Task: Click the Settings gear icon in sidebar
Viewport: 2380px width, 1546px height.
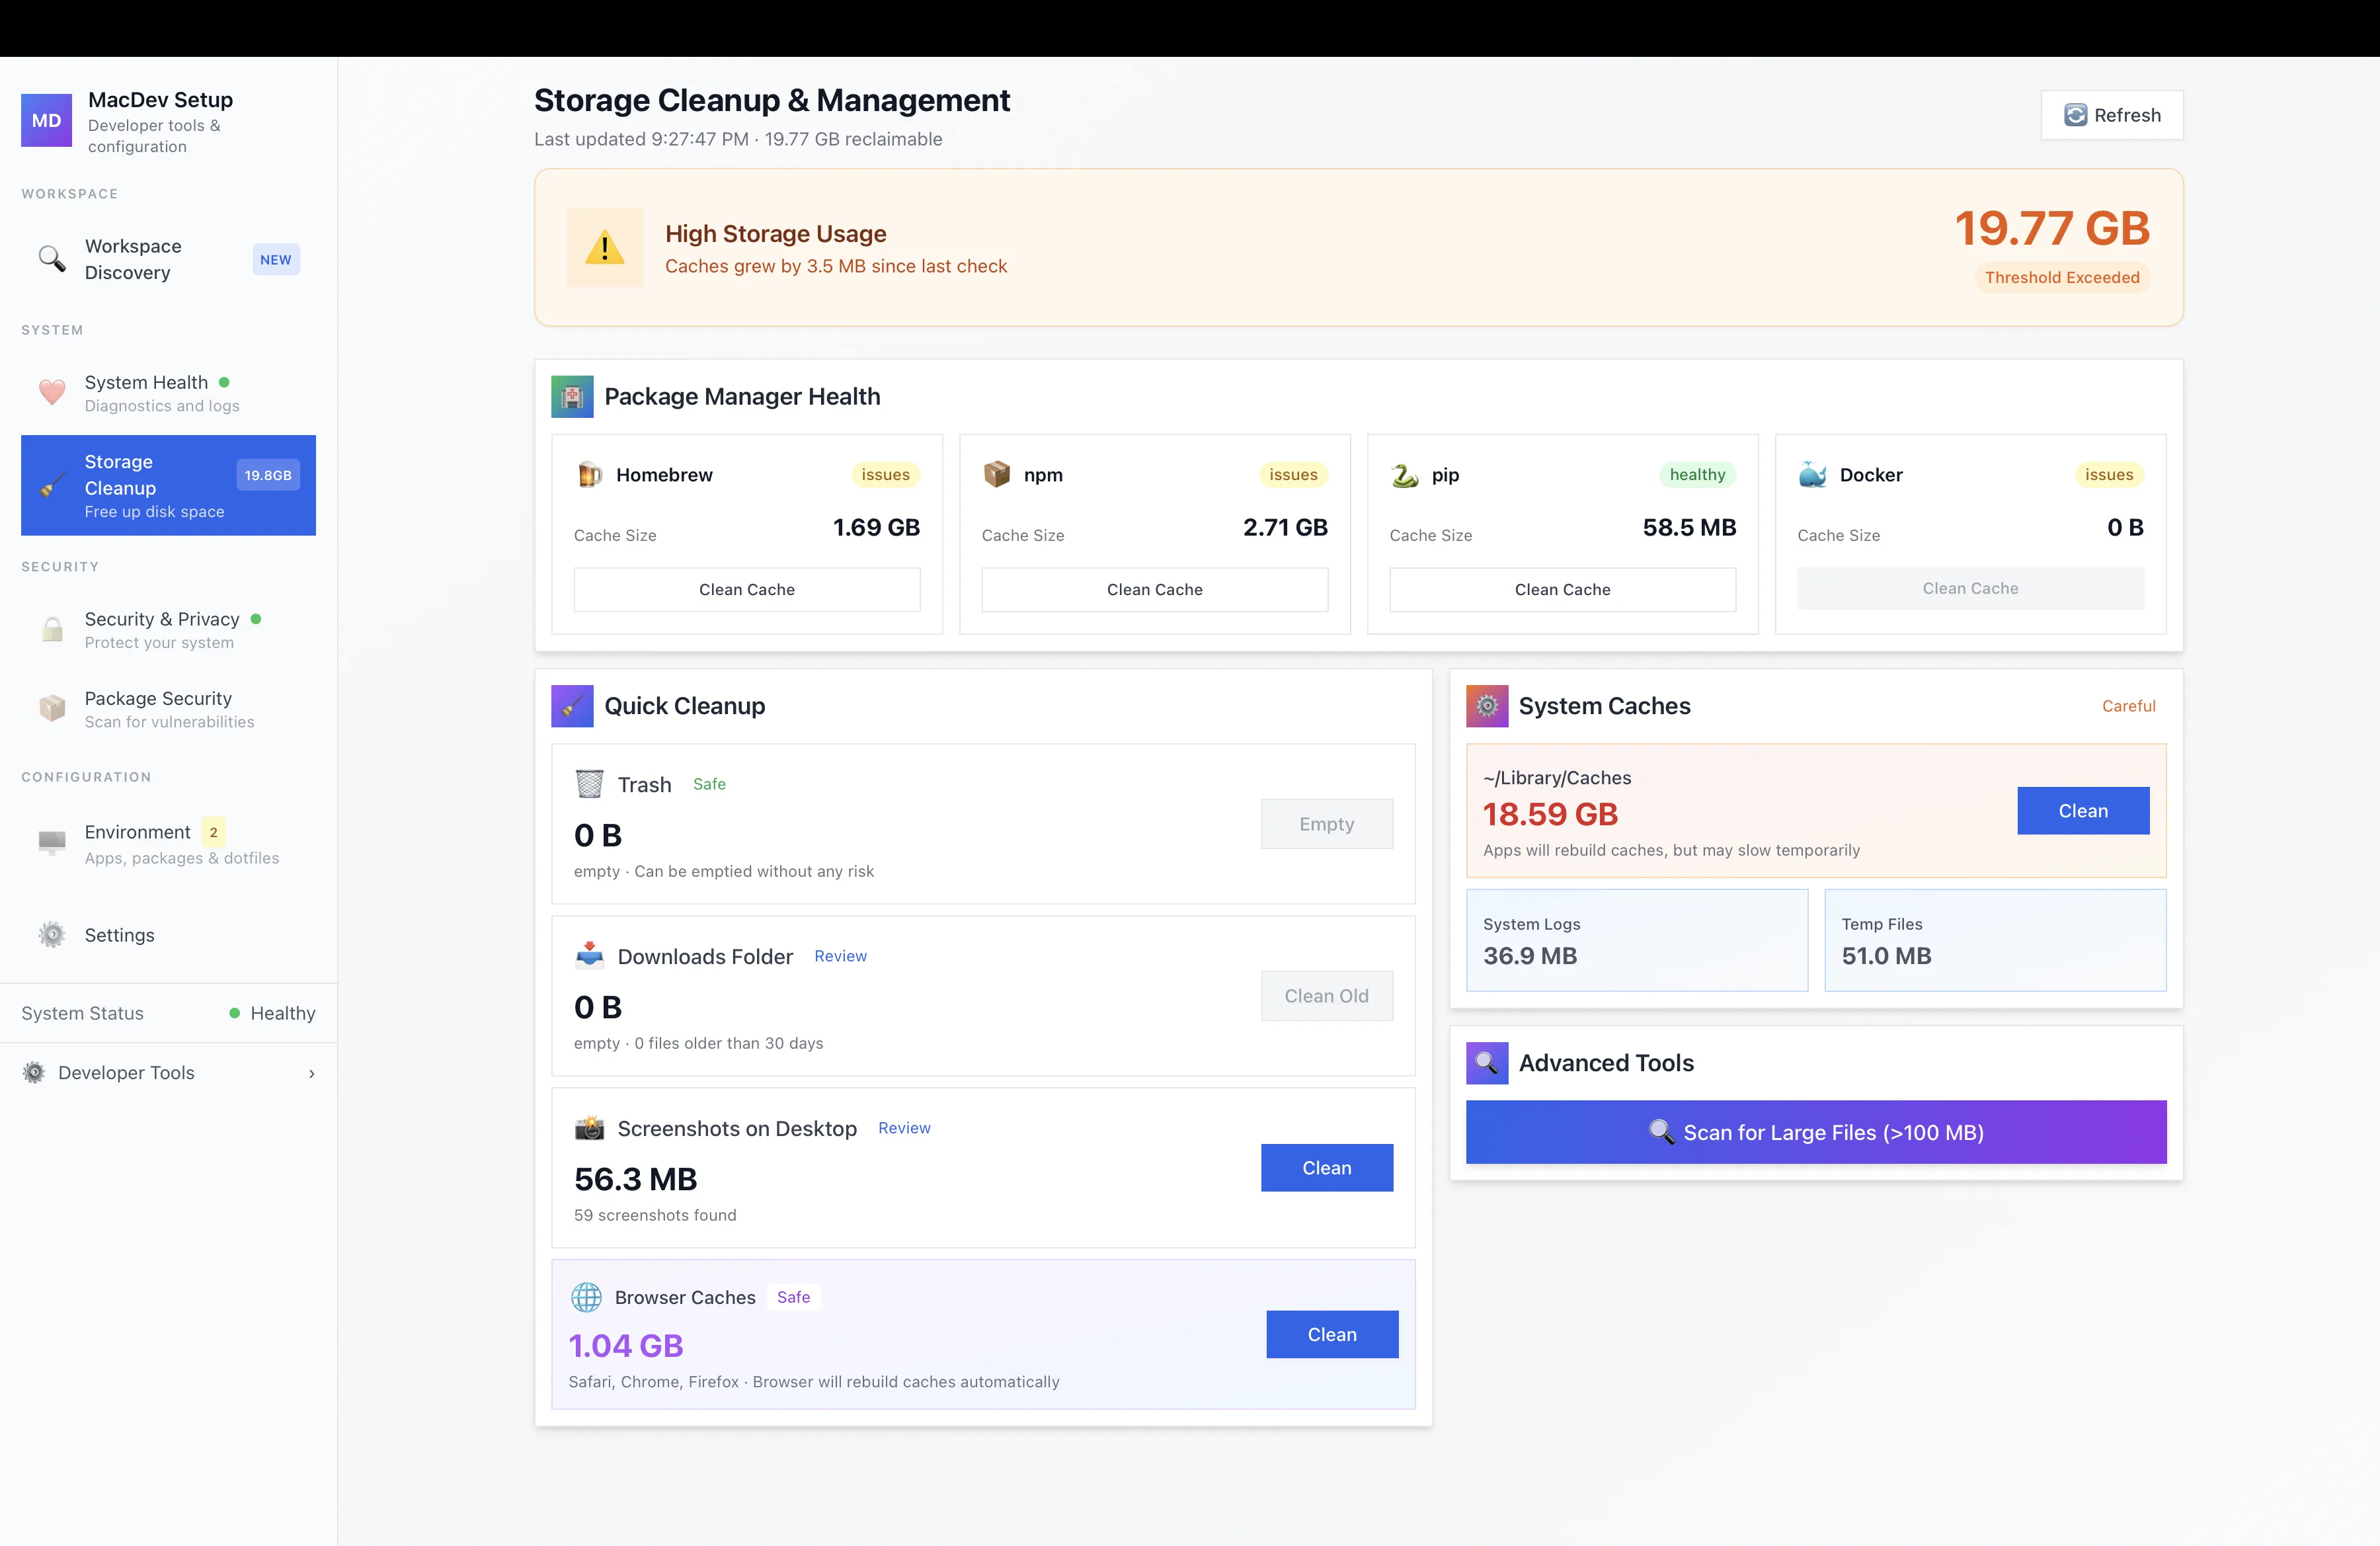Action: point(52,935)
